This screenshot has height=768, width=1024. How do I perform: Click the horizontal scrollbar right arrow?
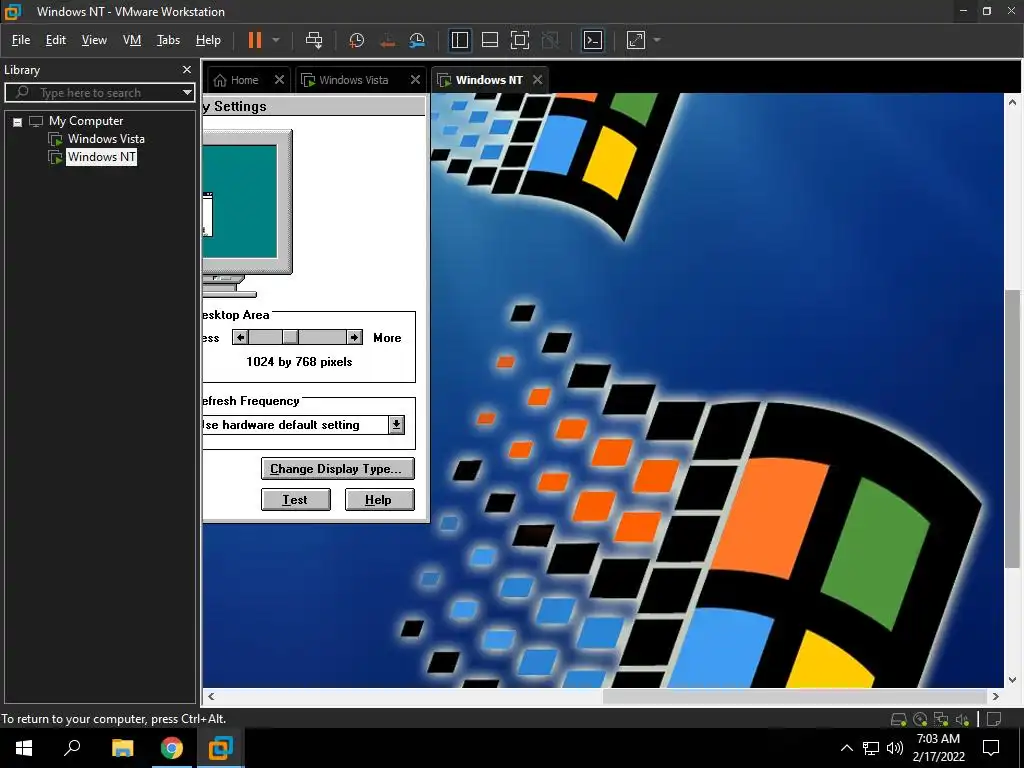click(995, 696)
